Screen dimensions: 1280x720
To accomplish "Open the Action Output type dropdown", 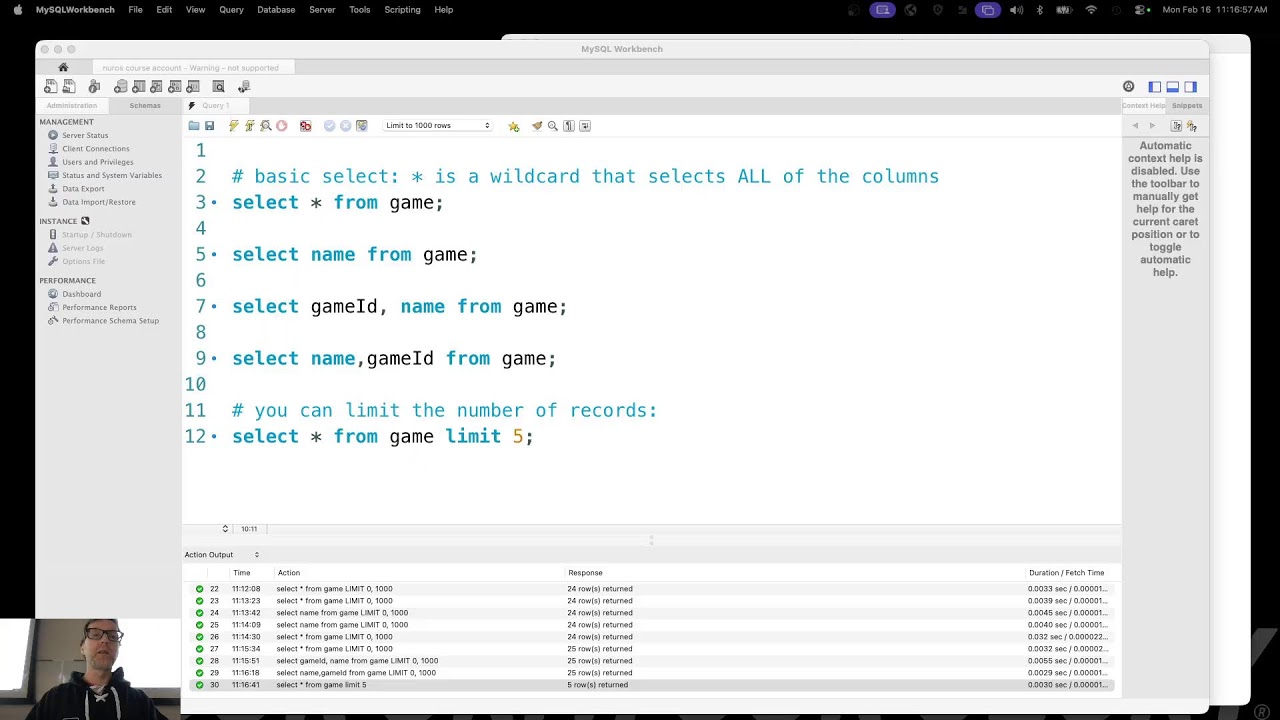I will [x=222, y=555].
